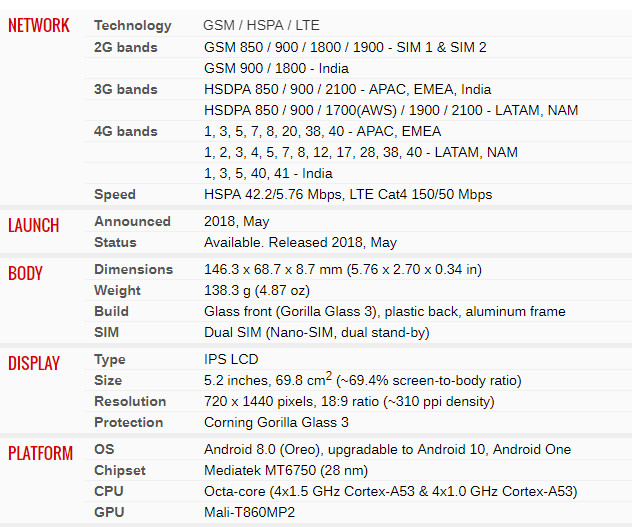Click the GPU label link

pyautogui.click(x=109, y=512)
